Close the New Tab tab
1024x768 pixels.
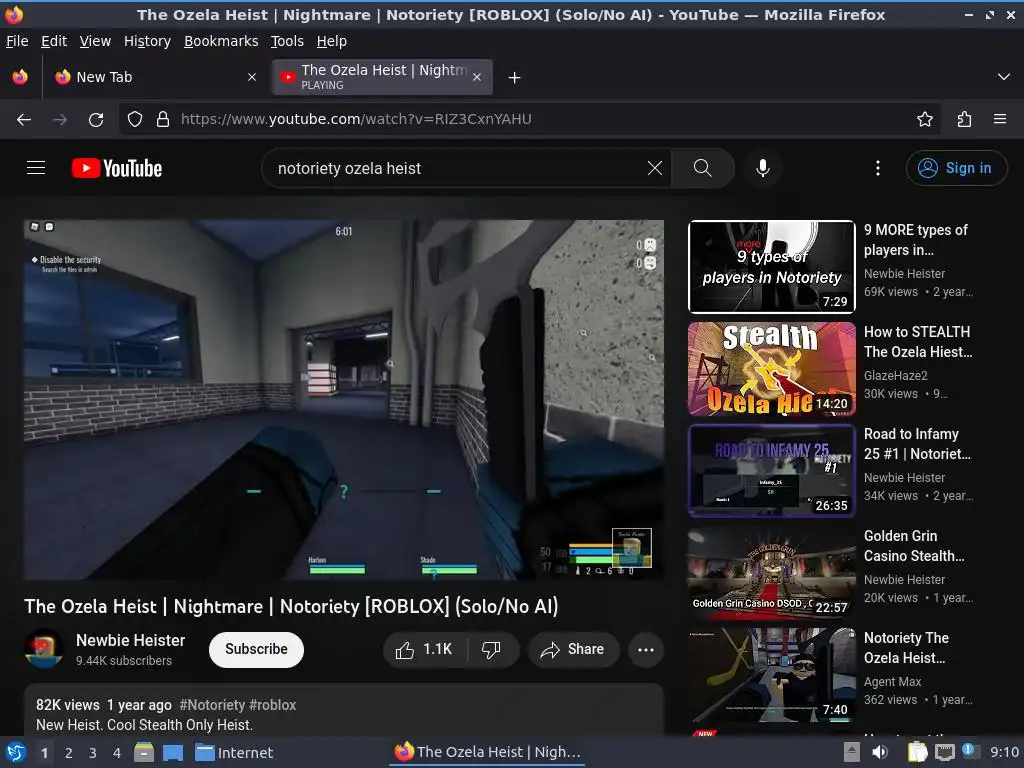point(251,77)
